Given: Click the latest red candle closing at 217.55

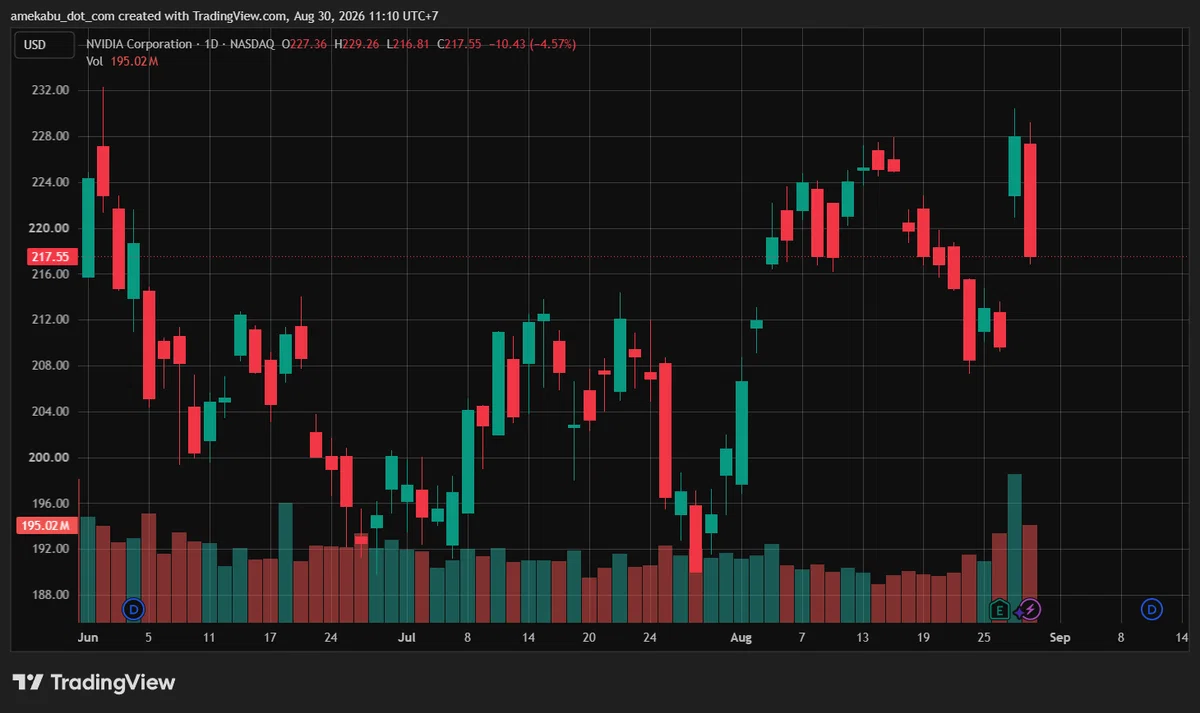Looking at the screenshot, I should coord(1030,200).
